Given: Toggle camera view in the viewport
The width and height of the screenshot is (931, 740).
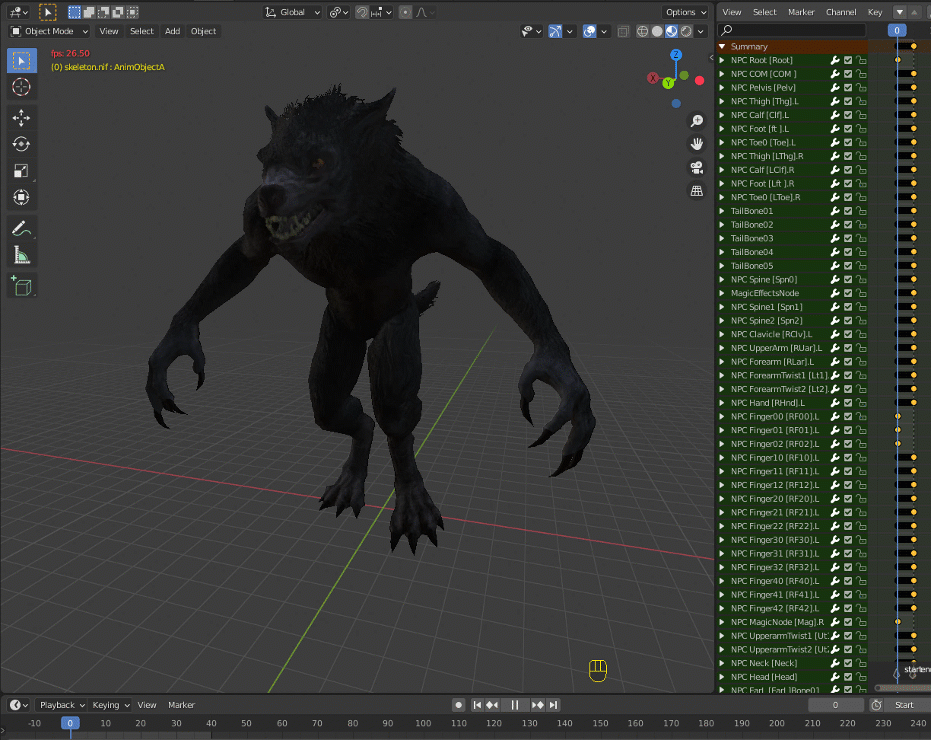Looking at the screenshot, I should pyautogui.click(x=697, y=167).
